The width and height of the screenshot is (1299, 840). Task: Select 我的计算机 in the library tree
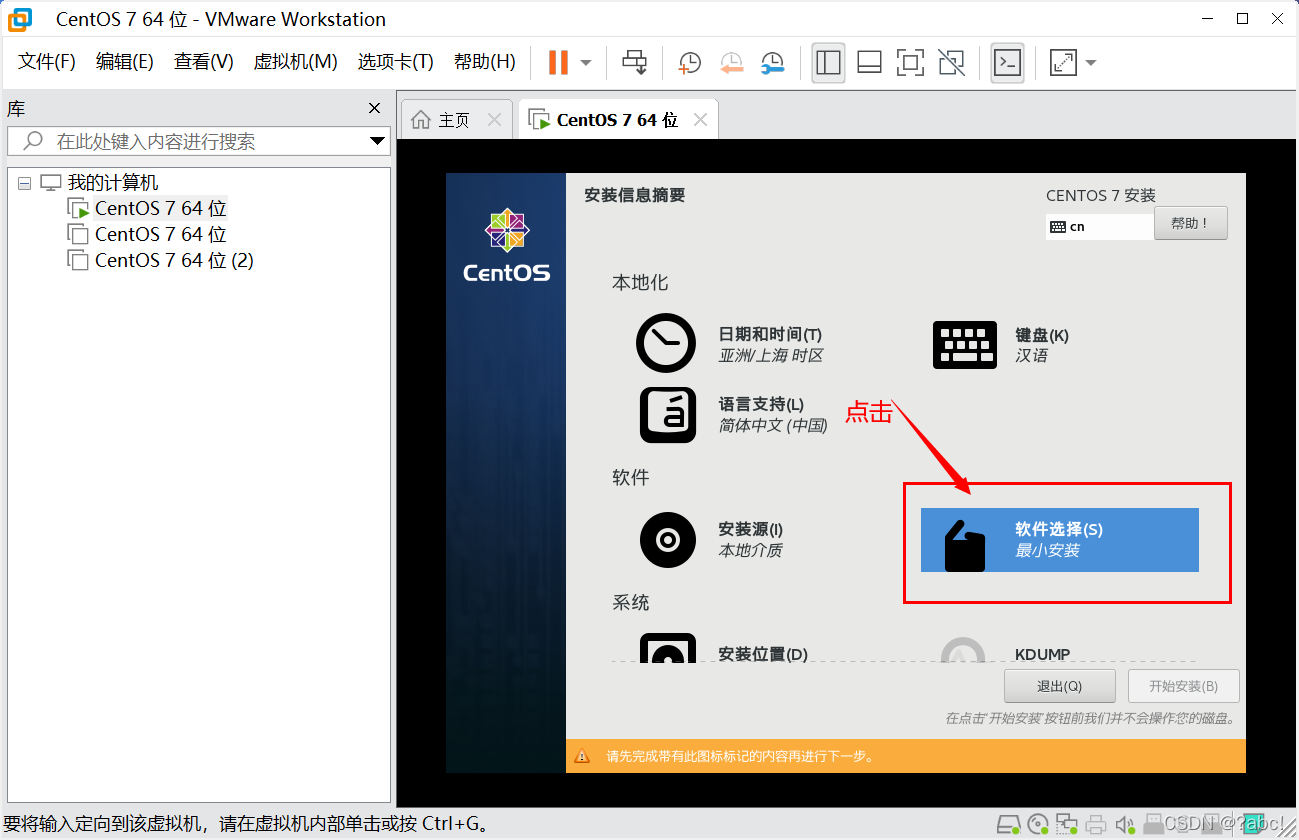tap(113, 183)
